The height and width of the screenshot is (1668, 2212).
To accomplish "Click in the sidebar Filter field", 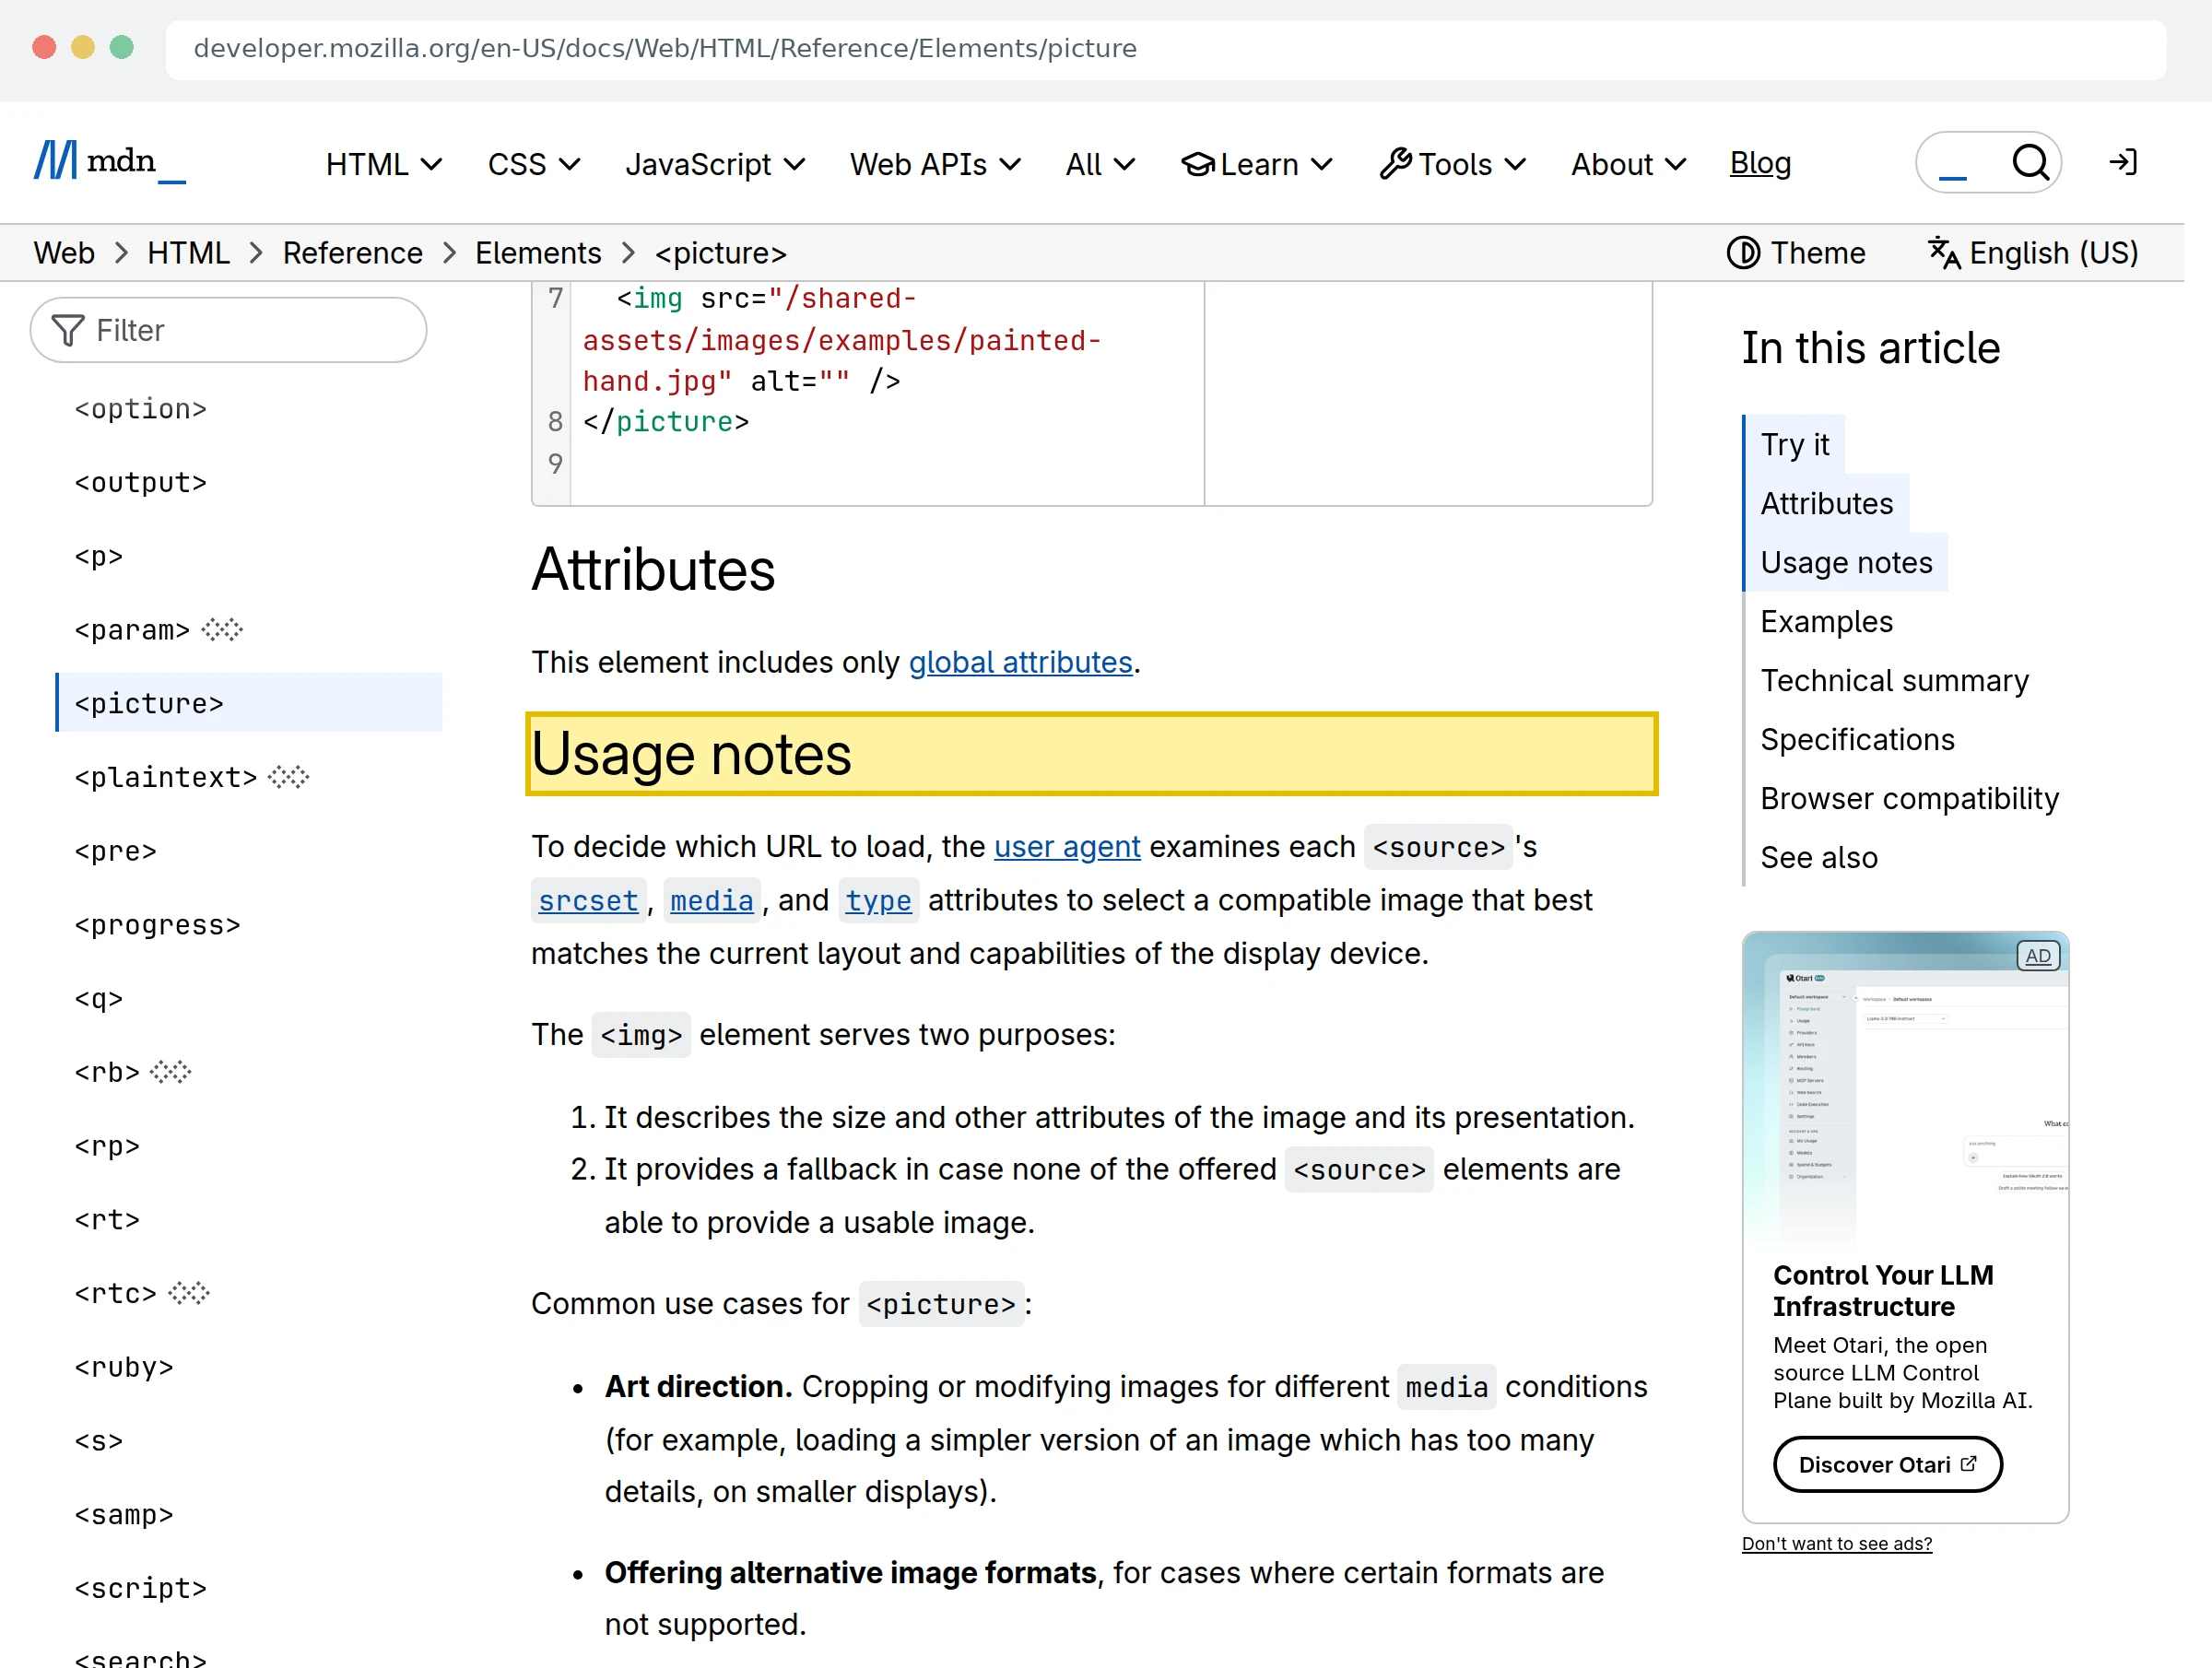I will coord(229,330).
